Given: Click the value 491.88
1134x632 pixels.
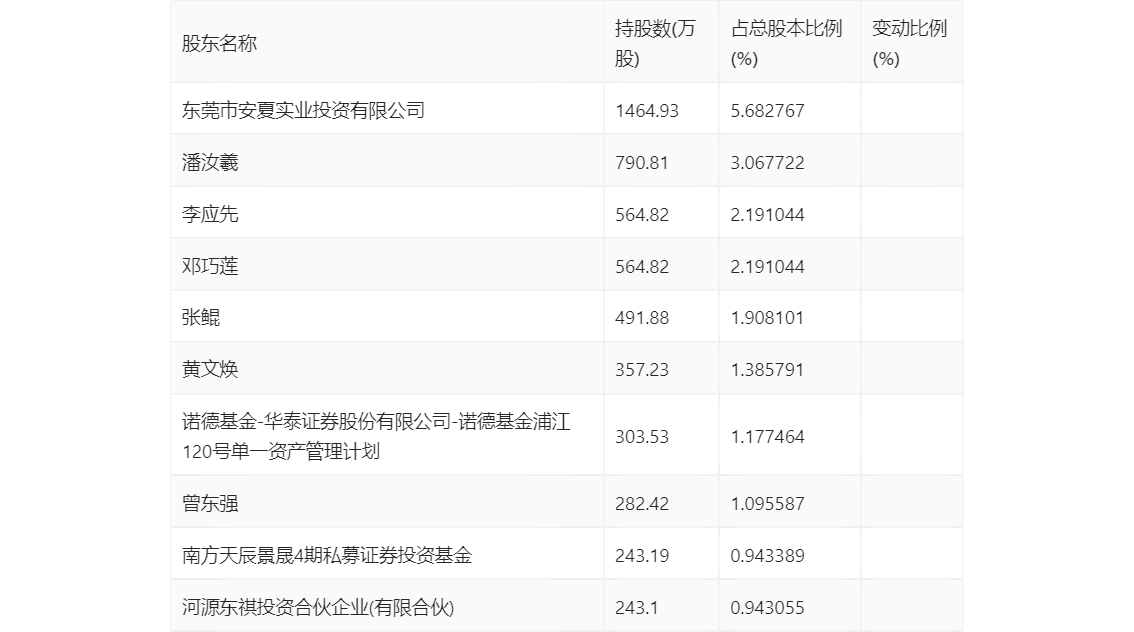Looking at the screenshot, I should 642,318.
